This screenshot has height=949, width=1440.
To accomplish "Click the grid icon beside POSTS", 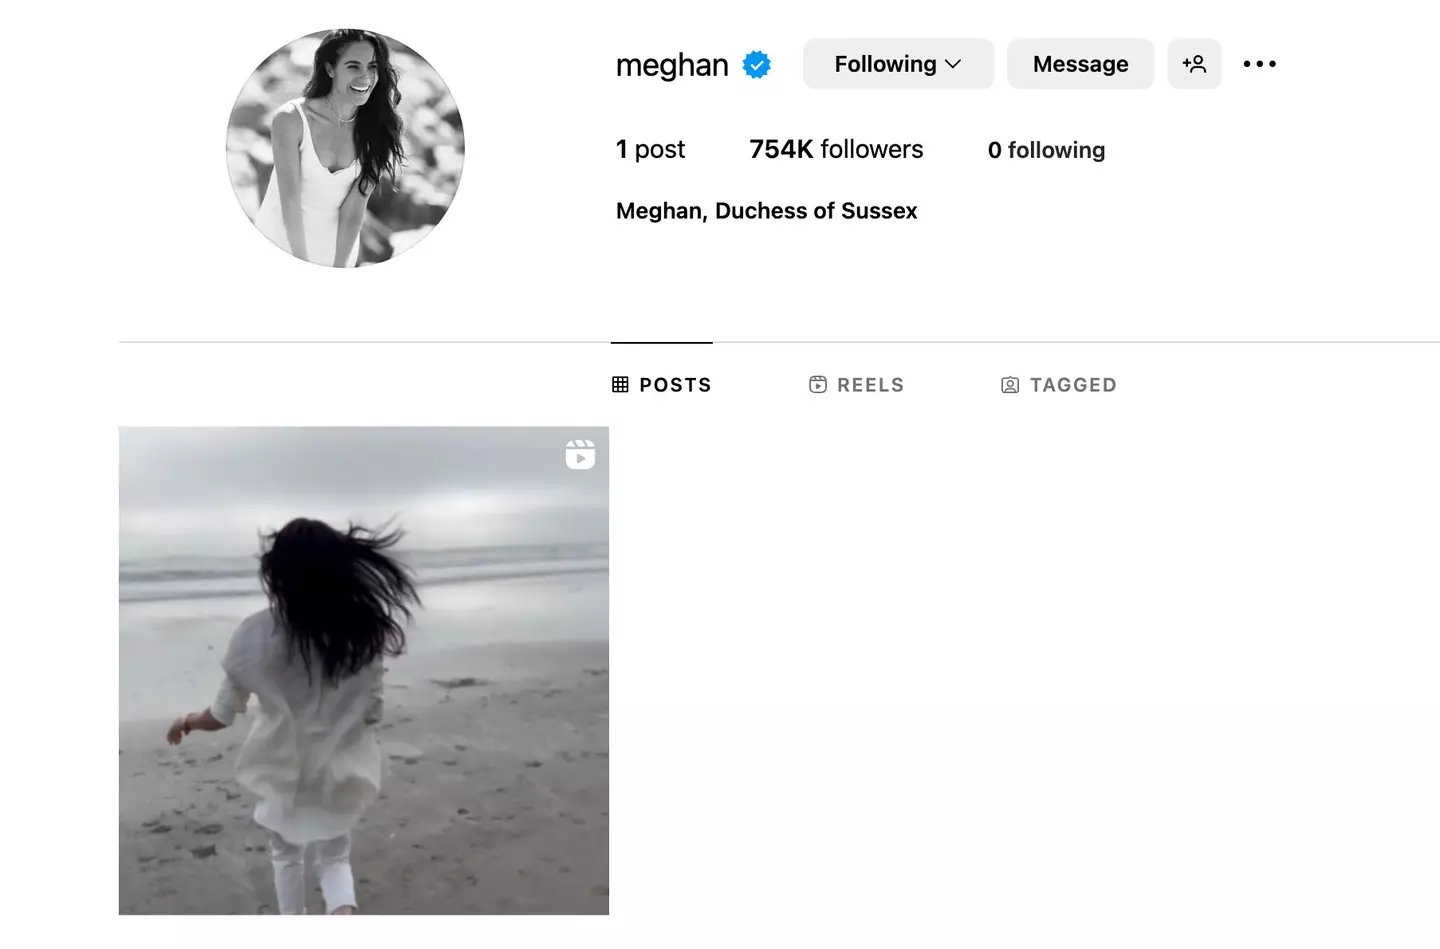I will click(620, 385).
